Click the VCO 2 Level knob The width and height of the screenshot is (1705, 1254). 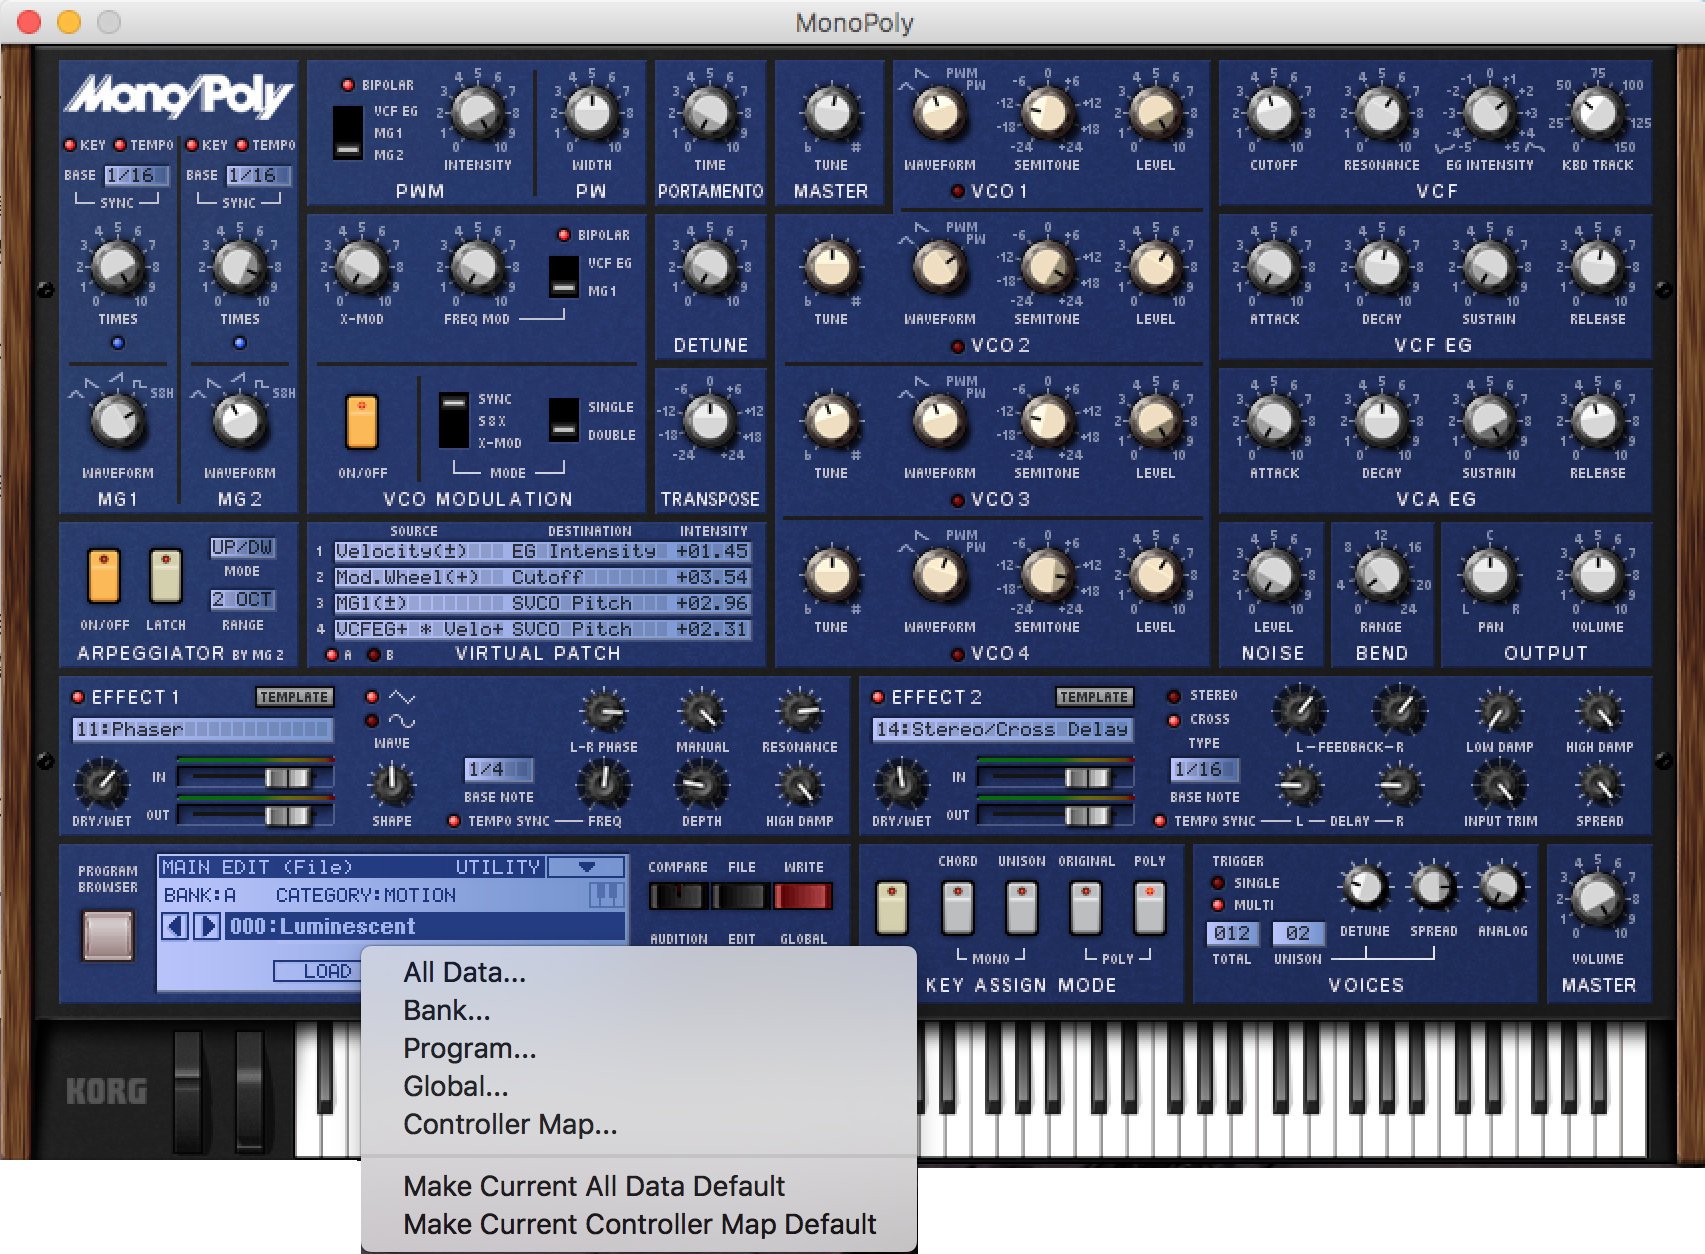pyautogui.click(x=1155, y=268)
